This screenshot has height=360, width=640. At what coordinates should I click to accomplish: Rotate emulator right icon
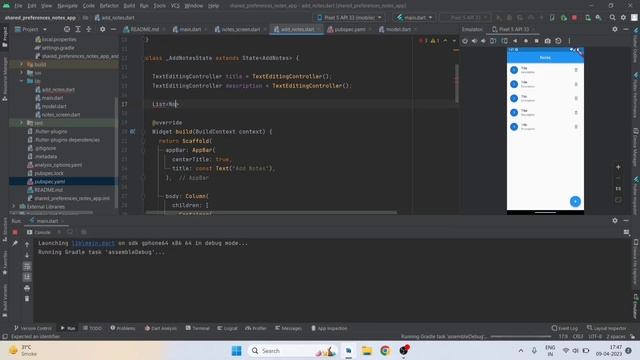coord(504,41)
